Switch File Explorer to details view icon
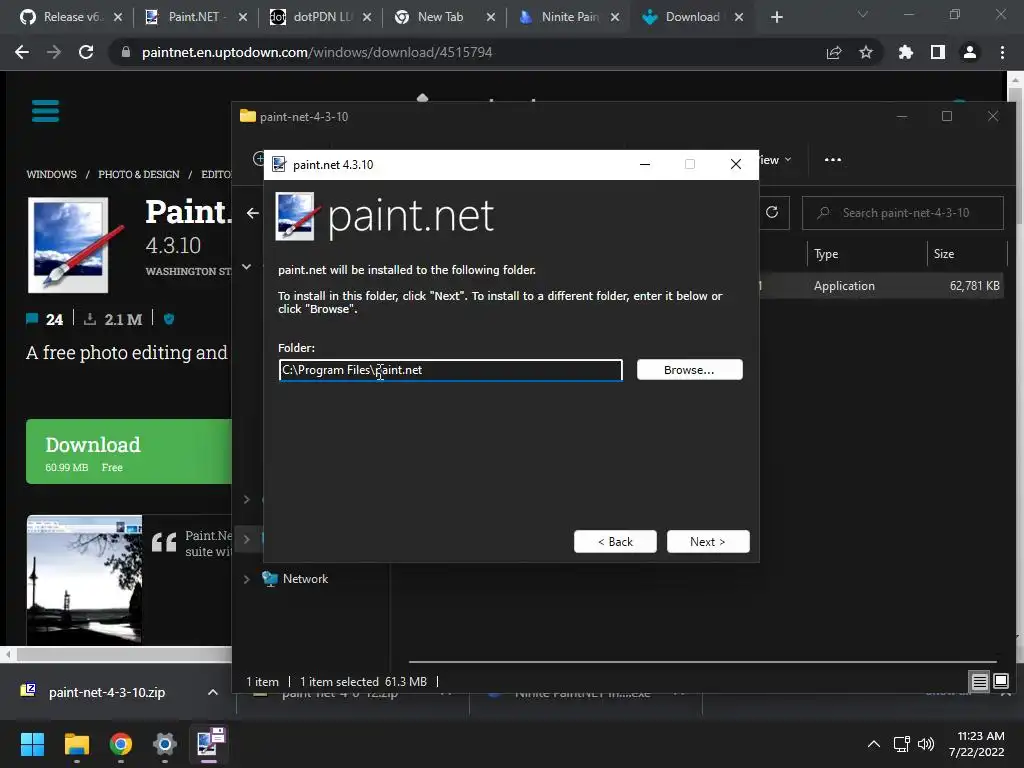Viewport: 1024px width, 768px height. [980, 682]
